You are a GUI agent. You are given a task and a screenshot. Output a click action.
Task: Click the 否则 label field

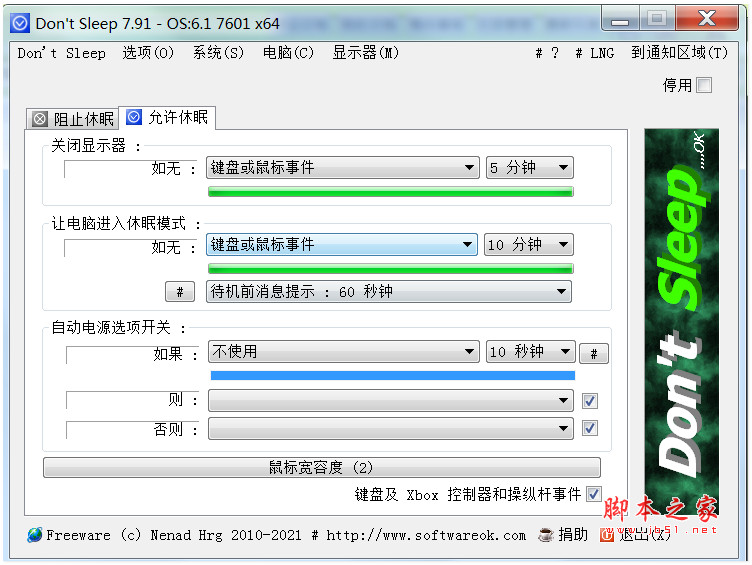(132, 429)
